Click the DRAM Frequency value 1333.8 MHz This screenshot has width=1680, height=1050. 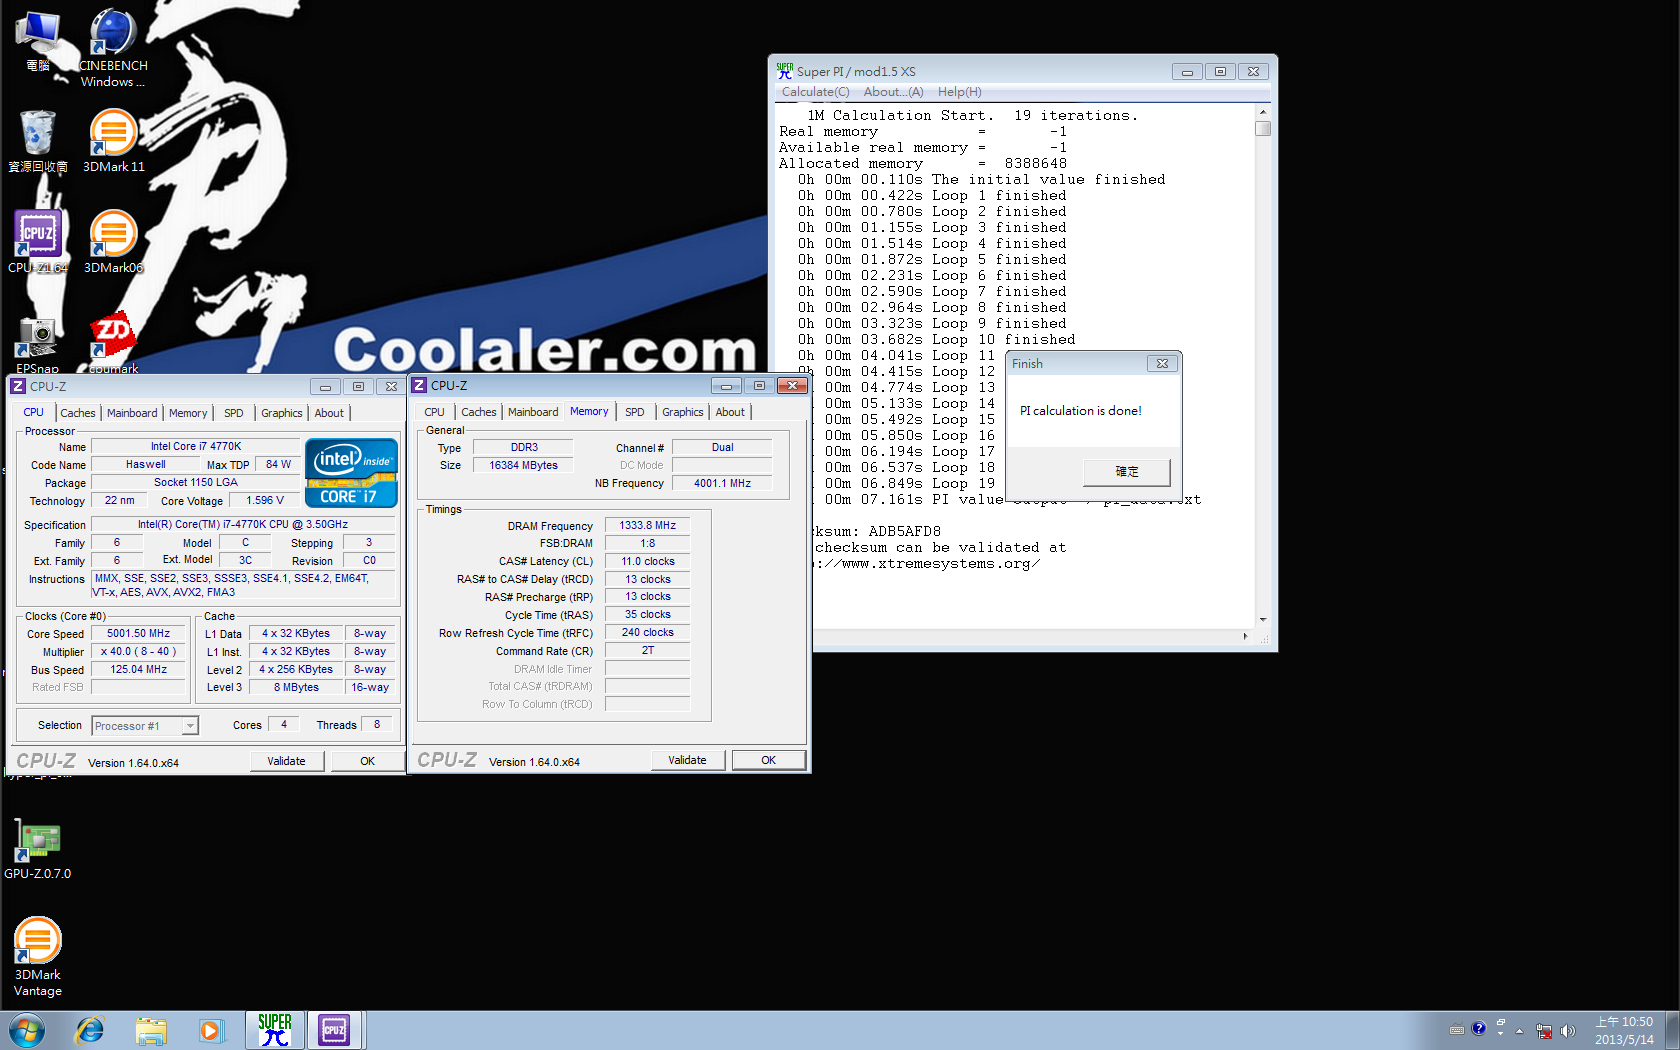point(647,526)
